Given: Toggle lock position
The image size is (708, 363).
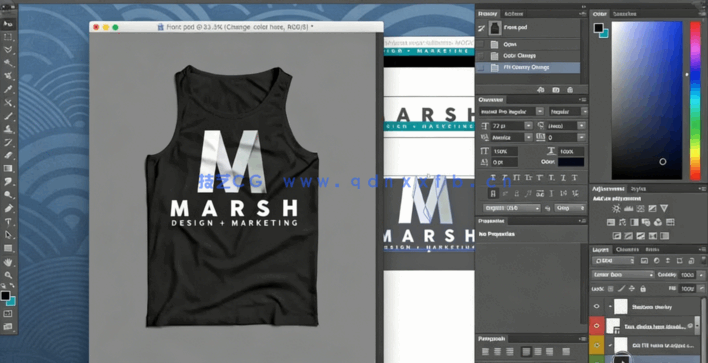Looking at the screenshot, I should click(632, 289).
